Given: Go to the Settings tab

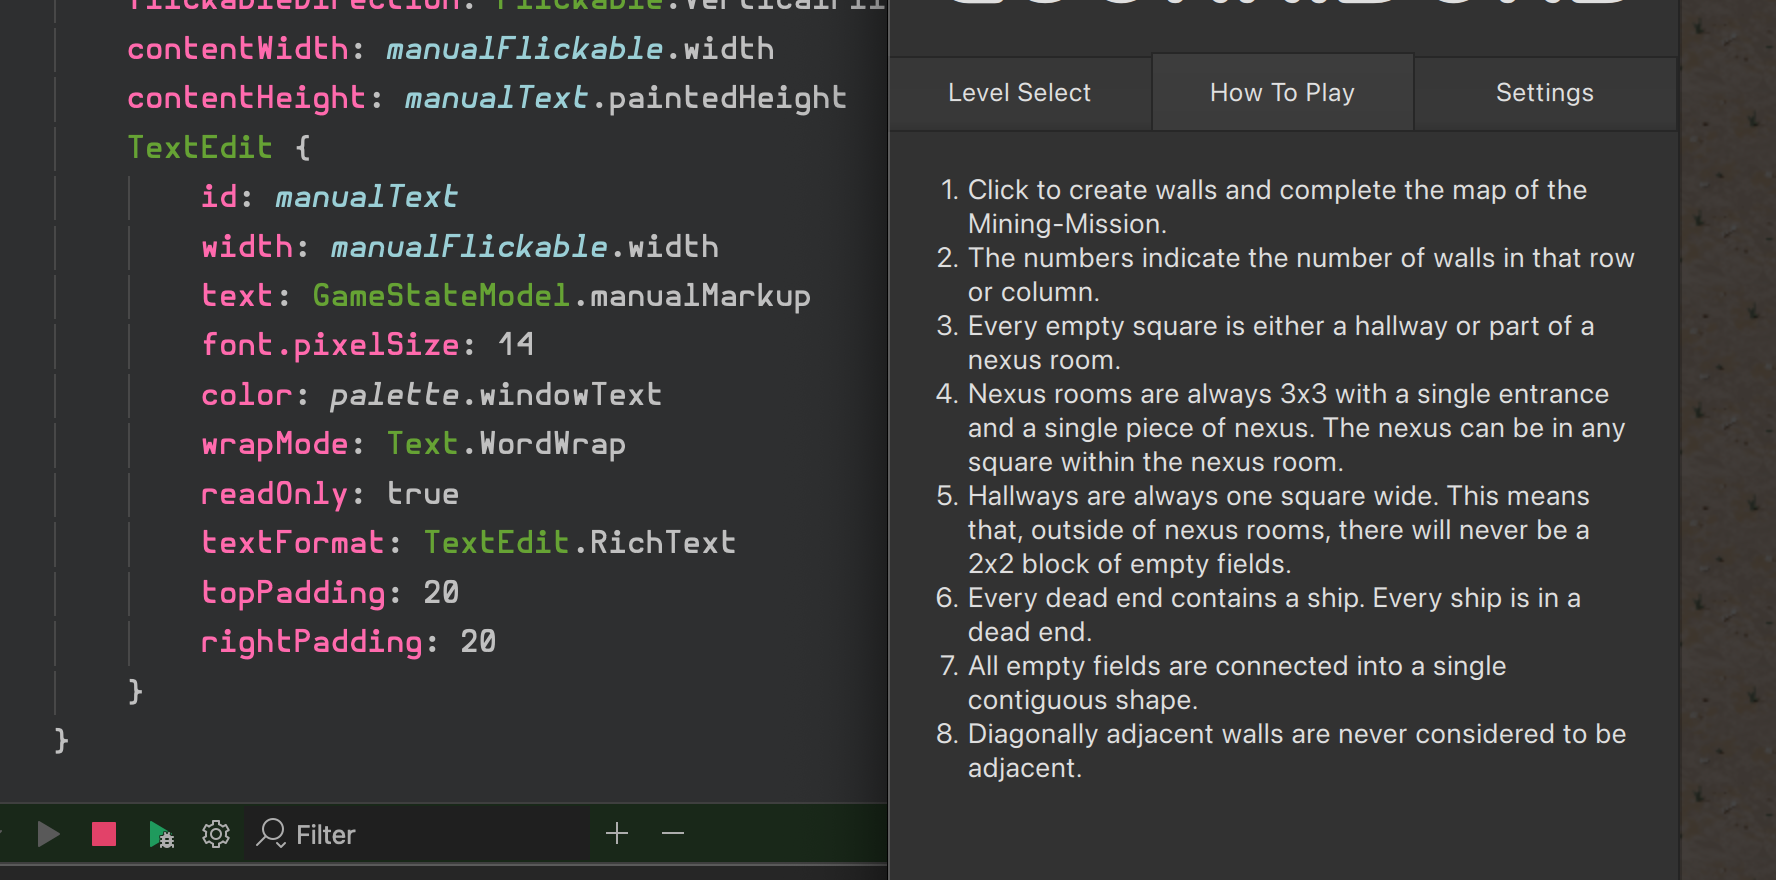Looking at the screenshot, I should (1544, 93).
